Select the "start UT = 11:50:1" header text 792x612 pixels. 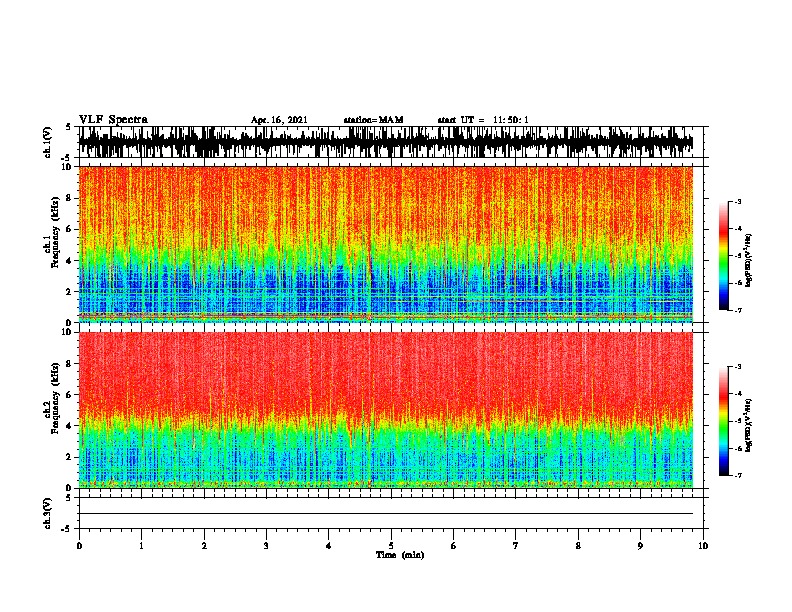(x=483, y=120)
